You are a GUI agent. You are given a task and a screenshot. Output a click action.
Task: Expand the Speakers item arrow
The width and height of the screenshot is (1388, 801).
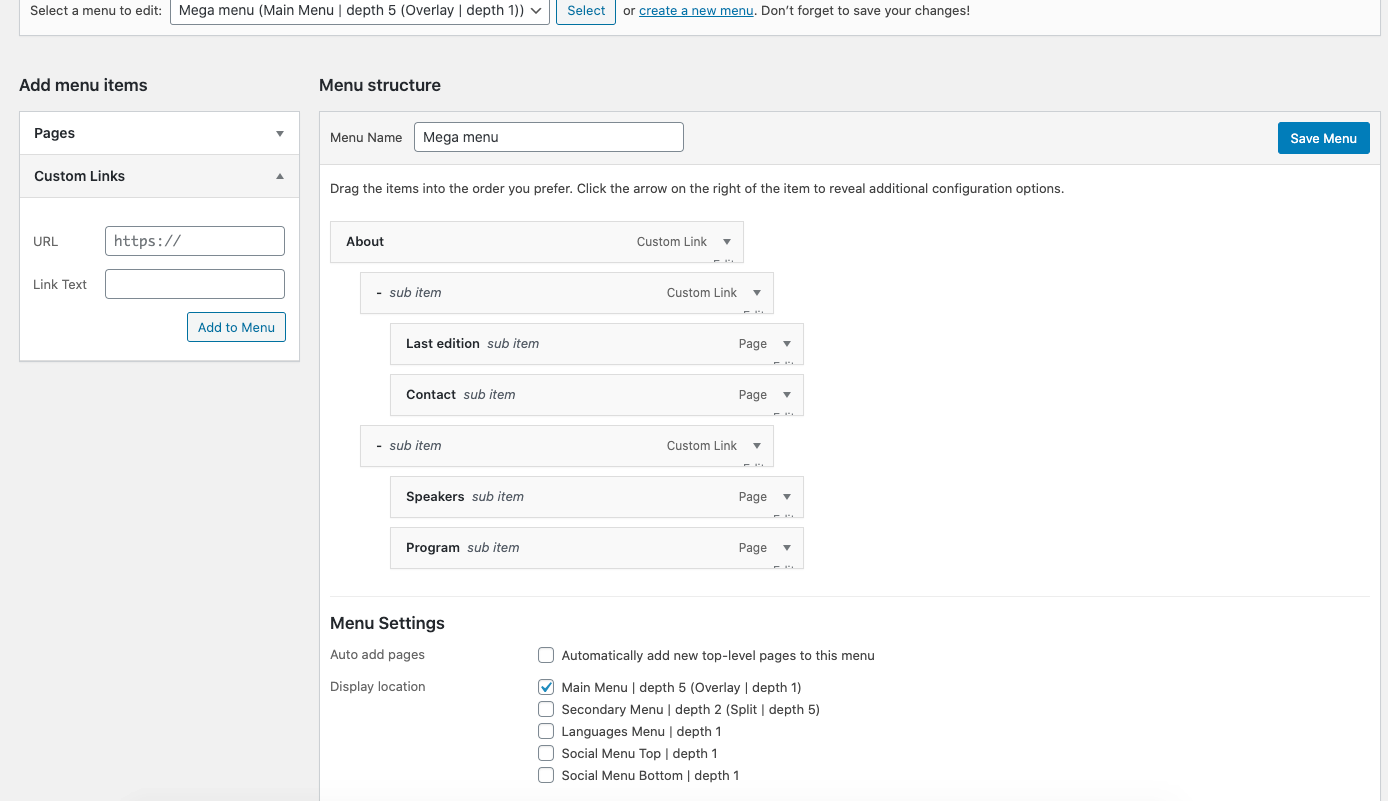787,497
